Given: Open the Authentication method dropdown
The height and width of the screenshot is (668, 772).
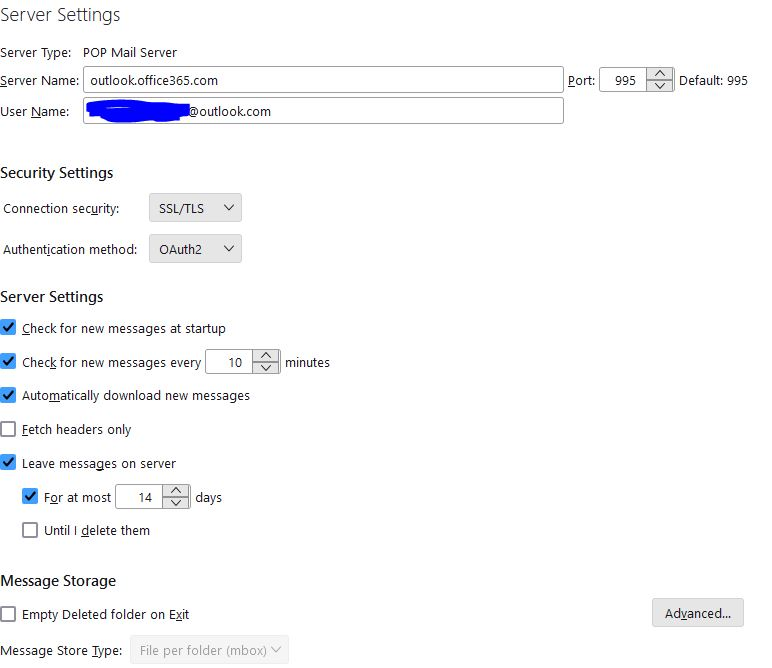Looking at the screenshot, I should click(x=195, y=249).
